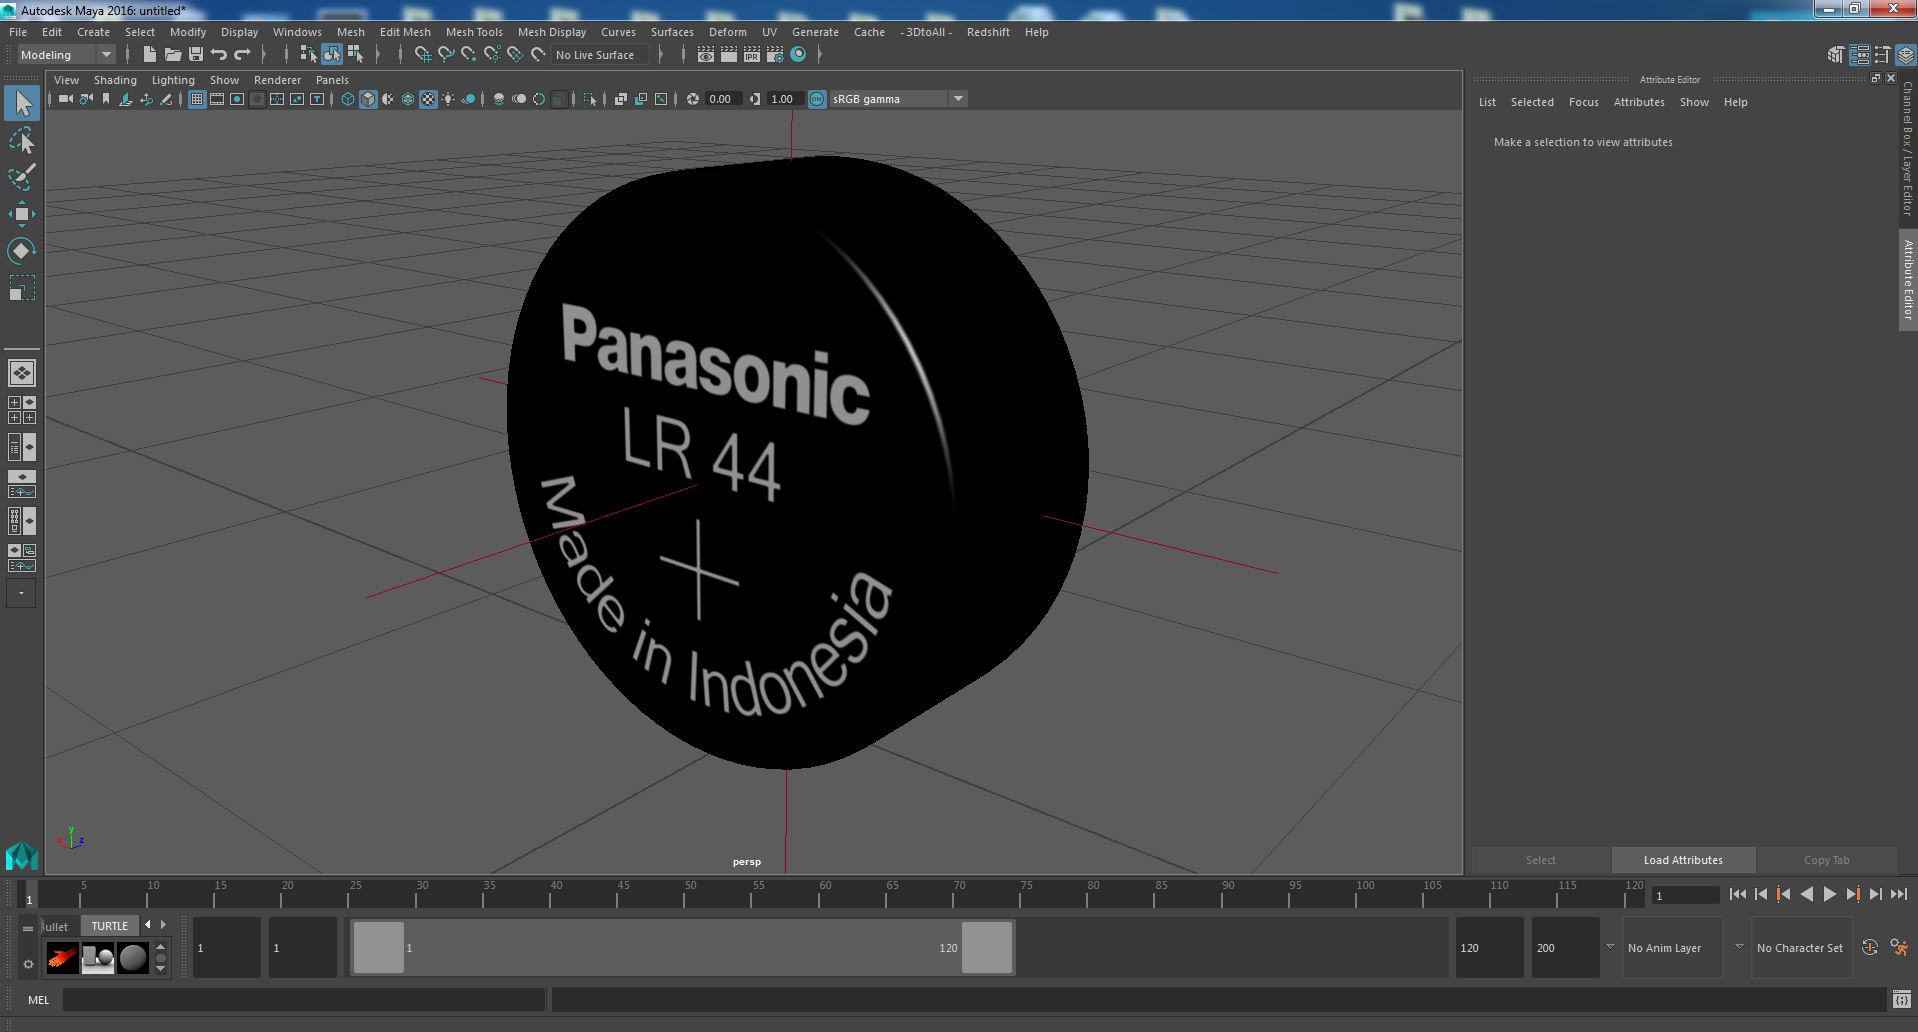Open the Mesh Tools menu

point(474,32)
